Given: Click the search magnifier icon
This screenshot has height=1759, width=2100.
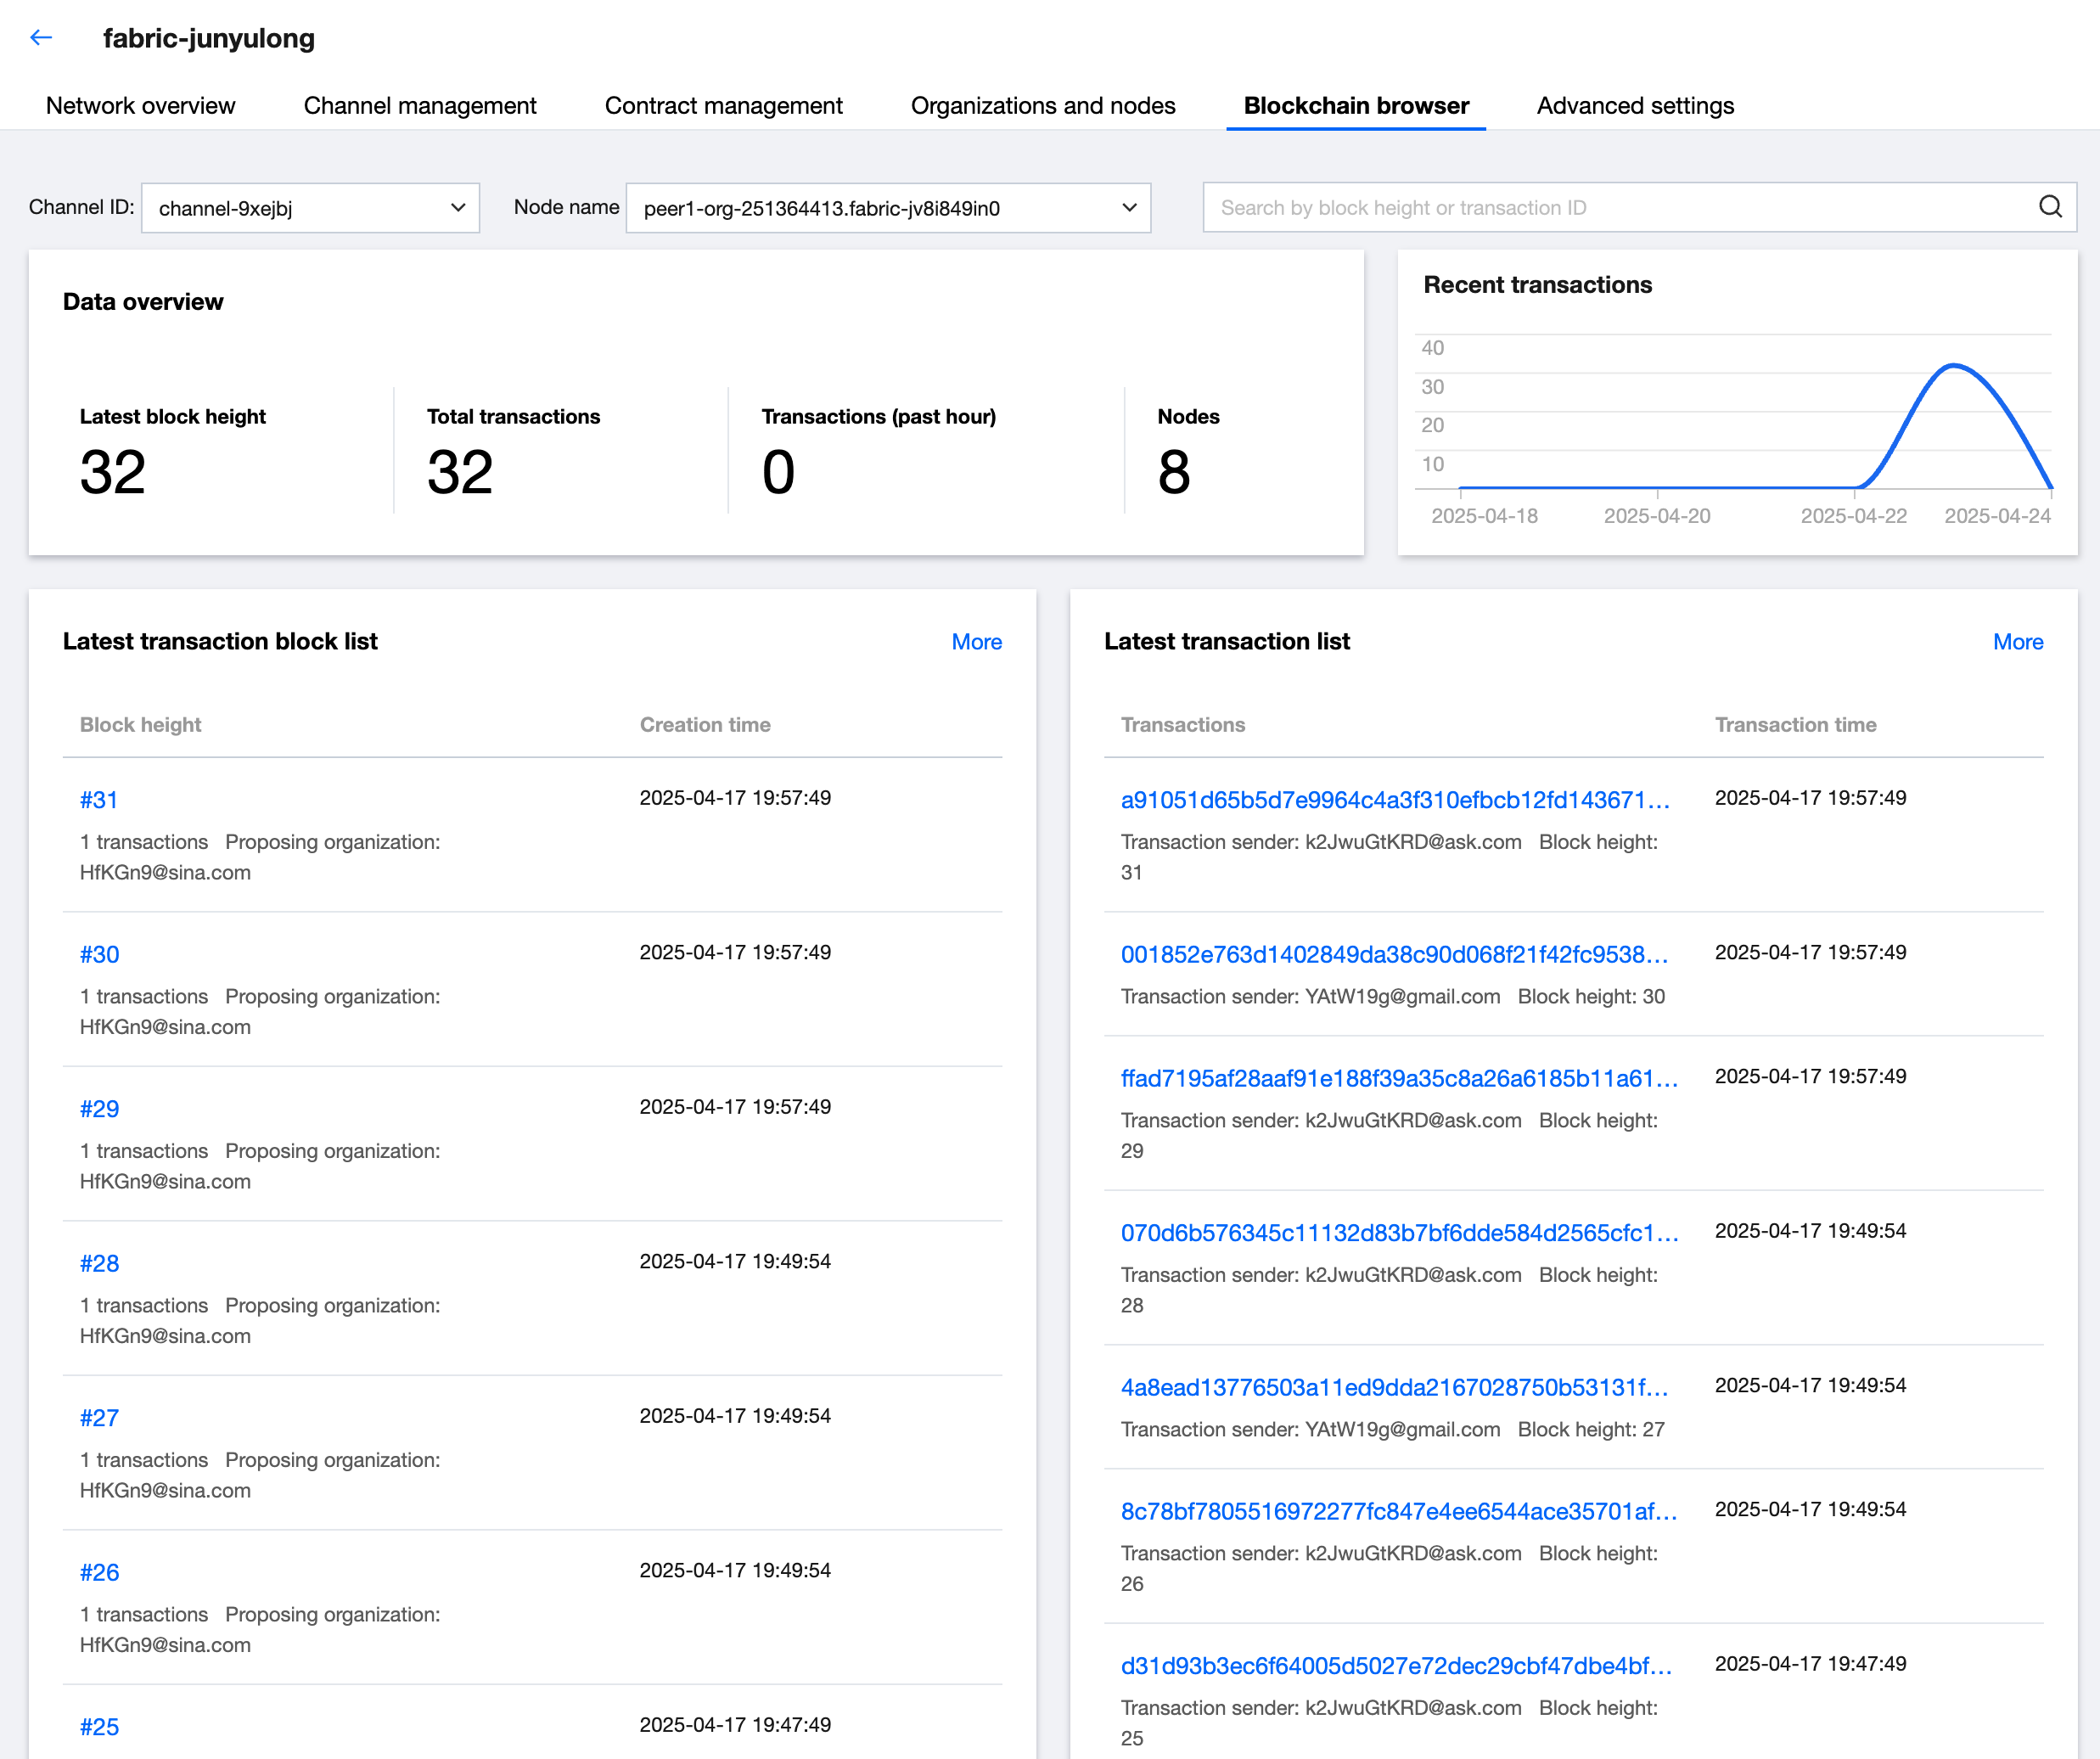Looking at the screenshot, I should click(x=2050, y=207).
